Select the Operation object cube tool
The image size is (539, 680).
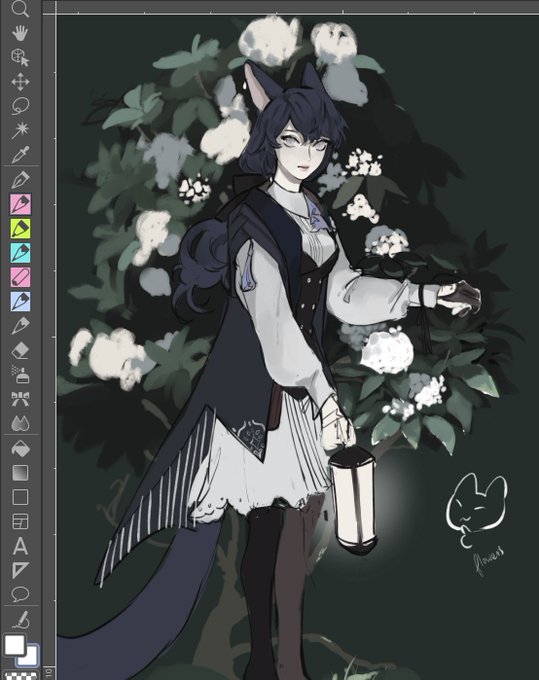click(x=20, y=58)
